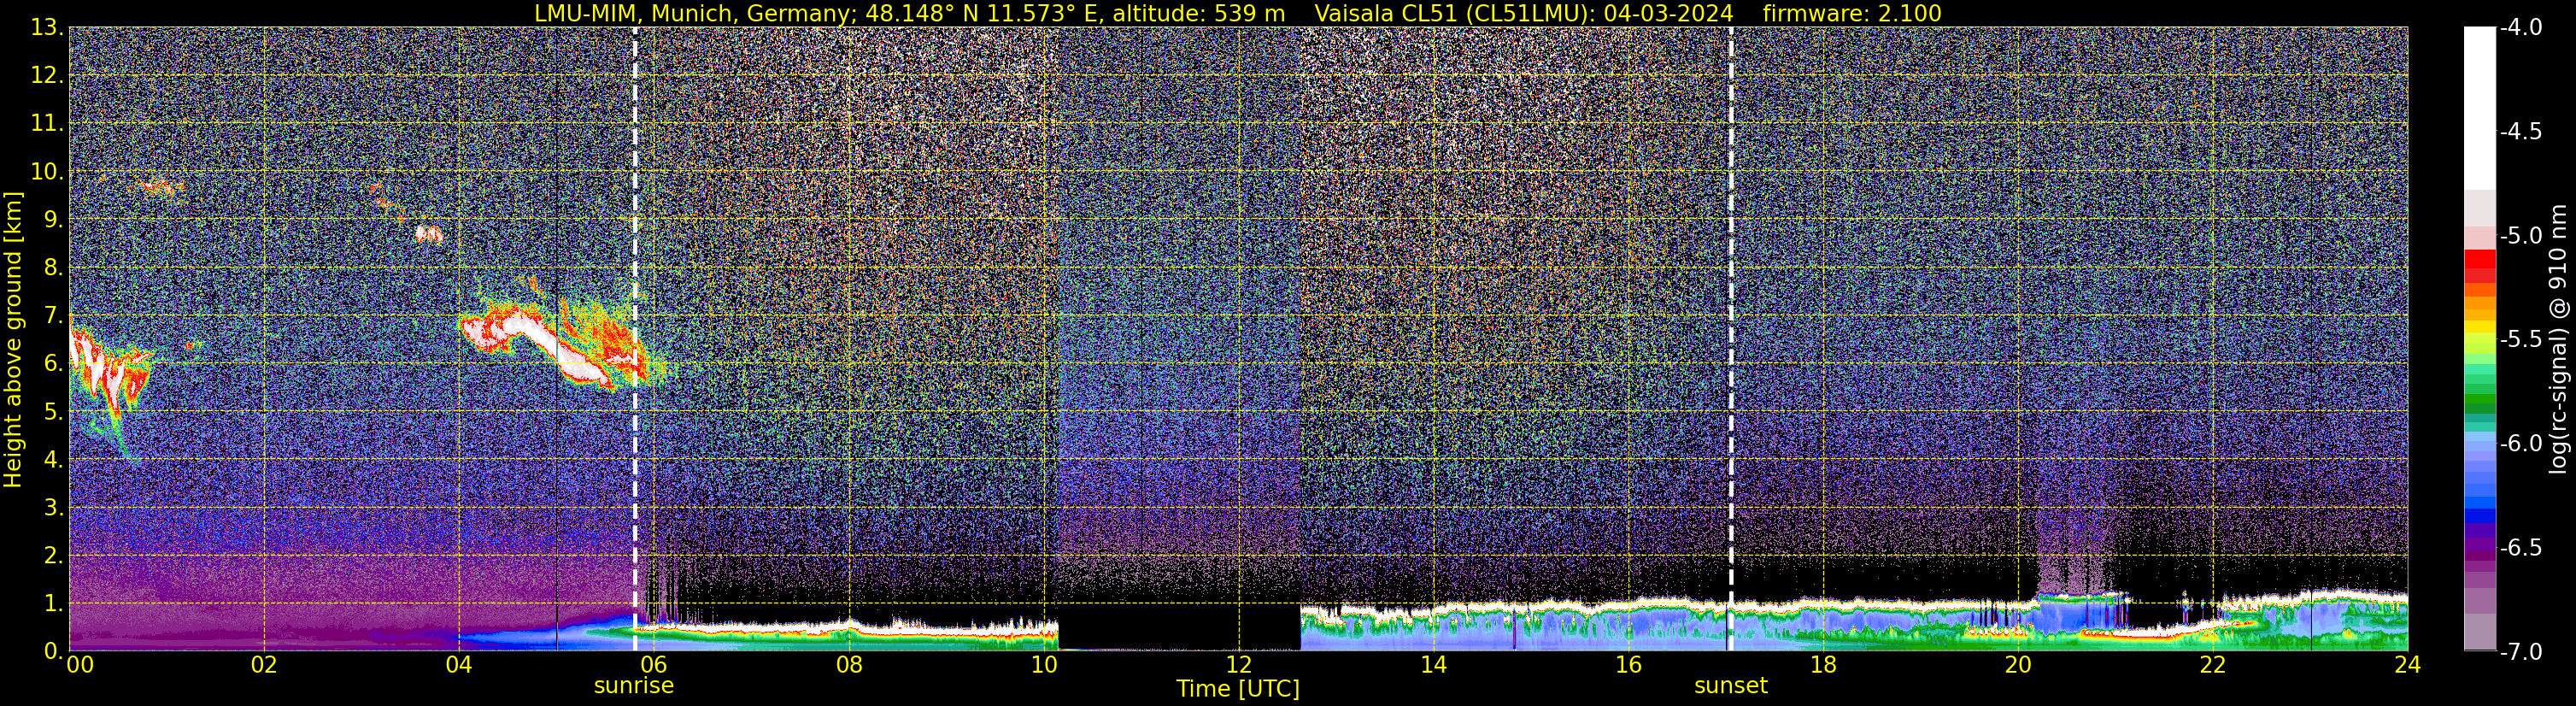
Task: Click the '14' time axis tick label
Action: click(1433, 665)
